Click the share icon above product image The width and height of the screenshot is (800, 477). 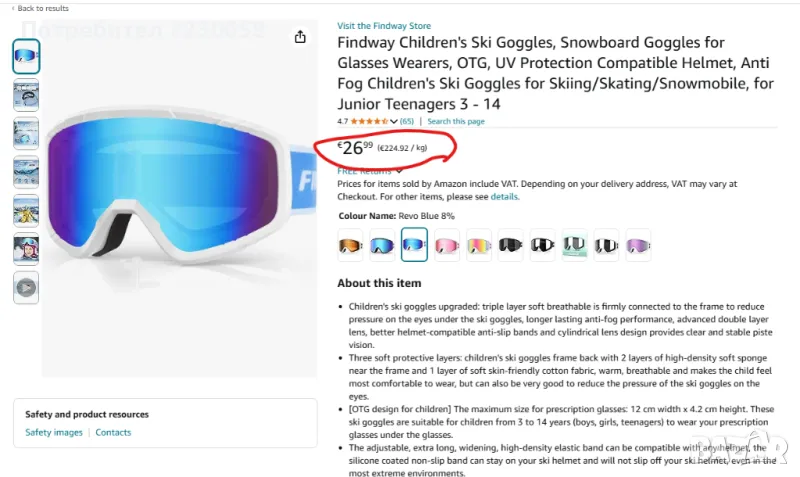[300, 37]
